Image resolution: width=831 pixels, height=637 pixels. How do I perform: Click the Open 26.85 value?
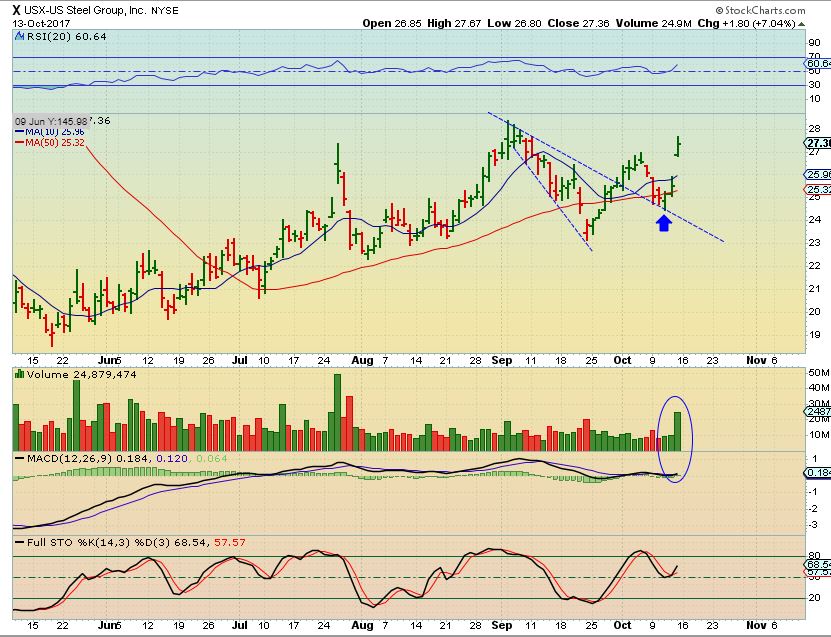click(x=393, y=23)
